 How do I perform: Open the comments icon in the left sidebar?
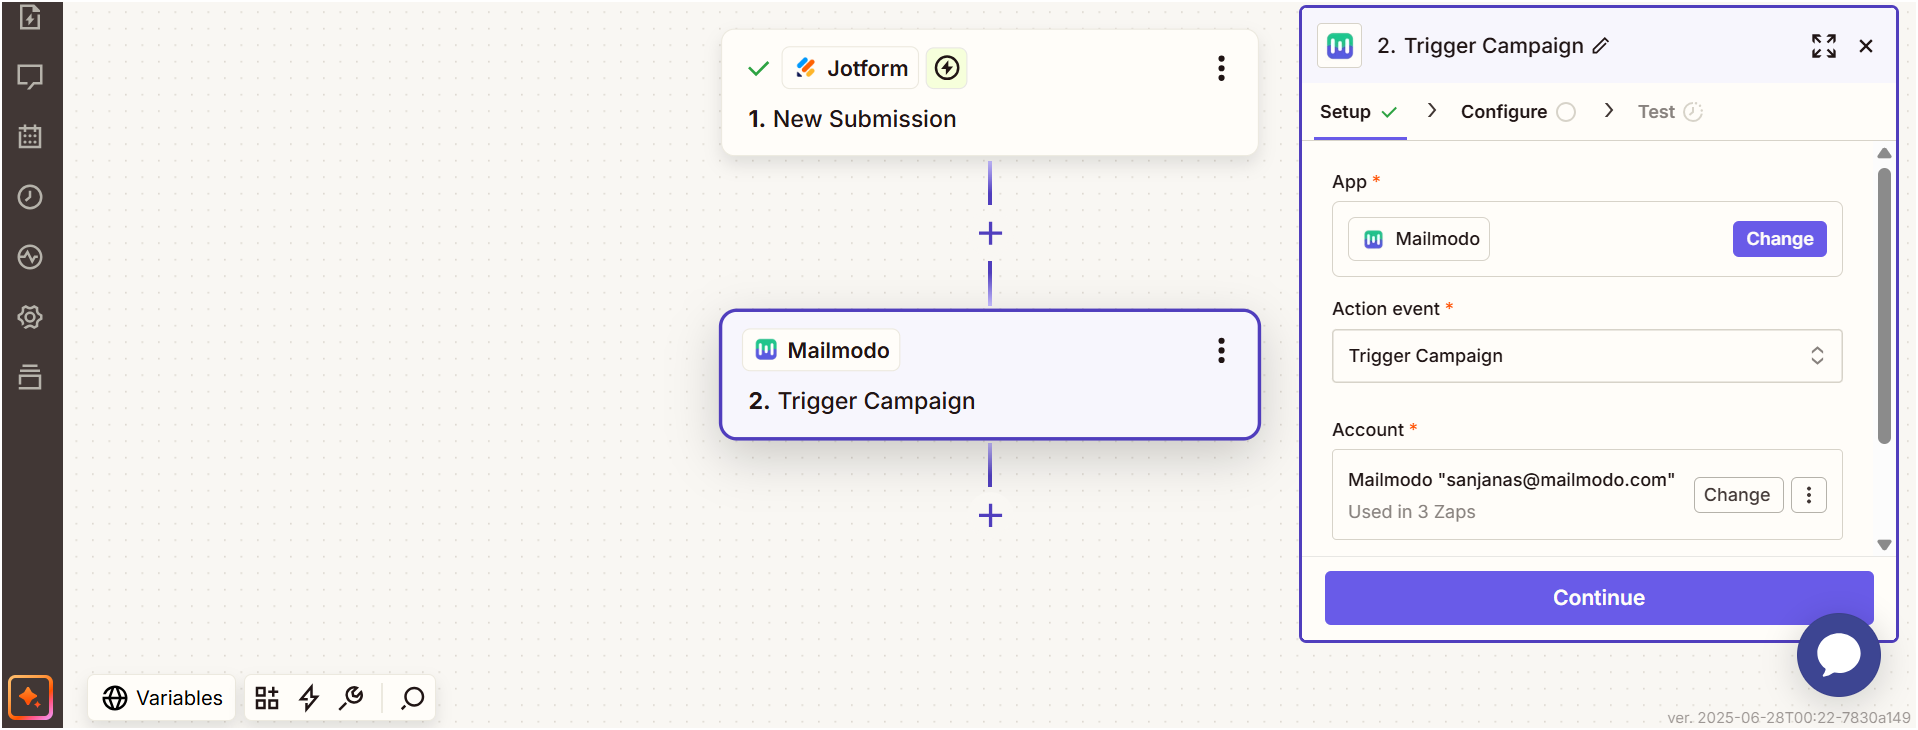pos(30,77)
